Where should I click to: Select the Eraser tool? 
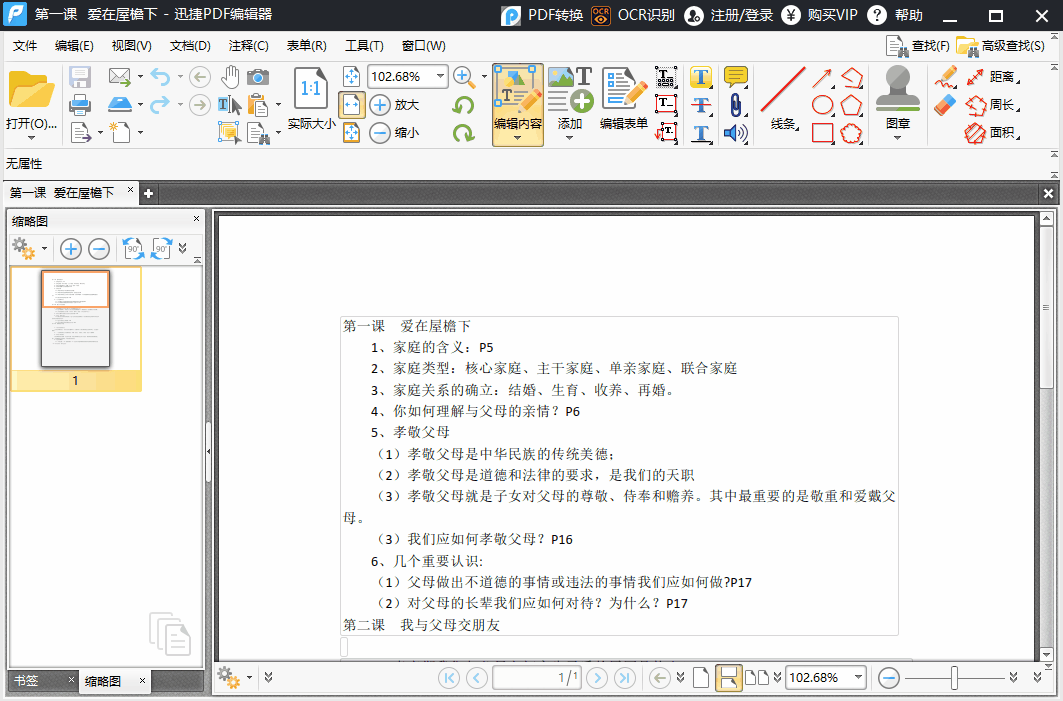[945, 105]
